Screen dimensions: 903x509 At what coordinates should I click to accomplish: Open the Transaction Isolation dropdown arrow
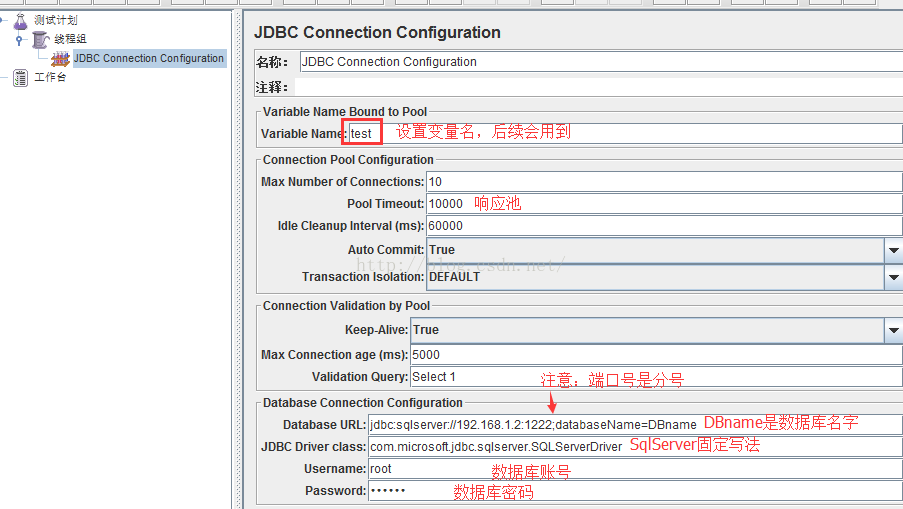(893, 278)
